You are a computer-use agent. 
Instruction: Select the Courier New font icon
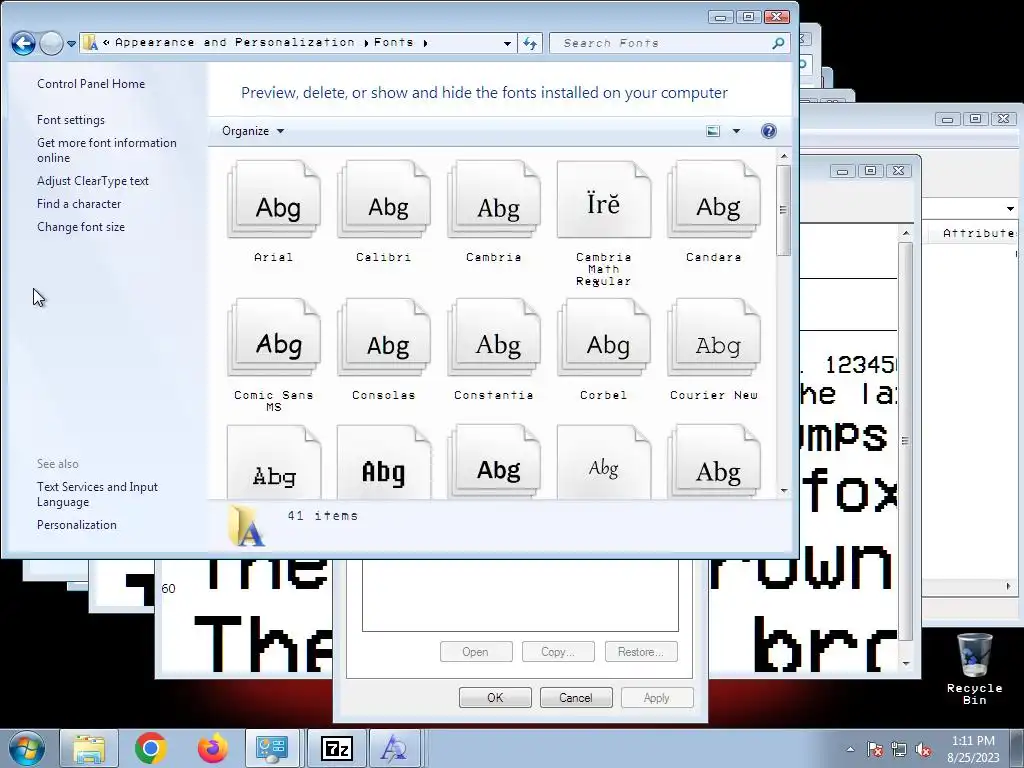[714, 338]
